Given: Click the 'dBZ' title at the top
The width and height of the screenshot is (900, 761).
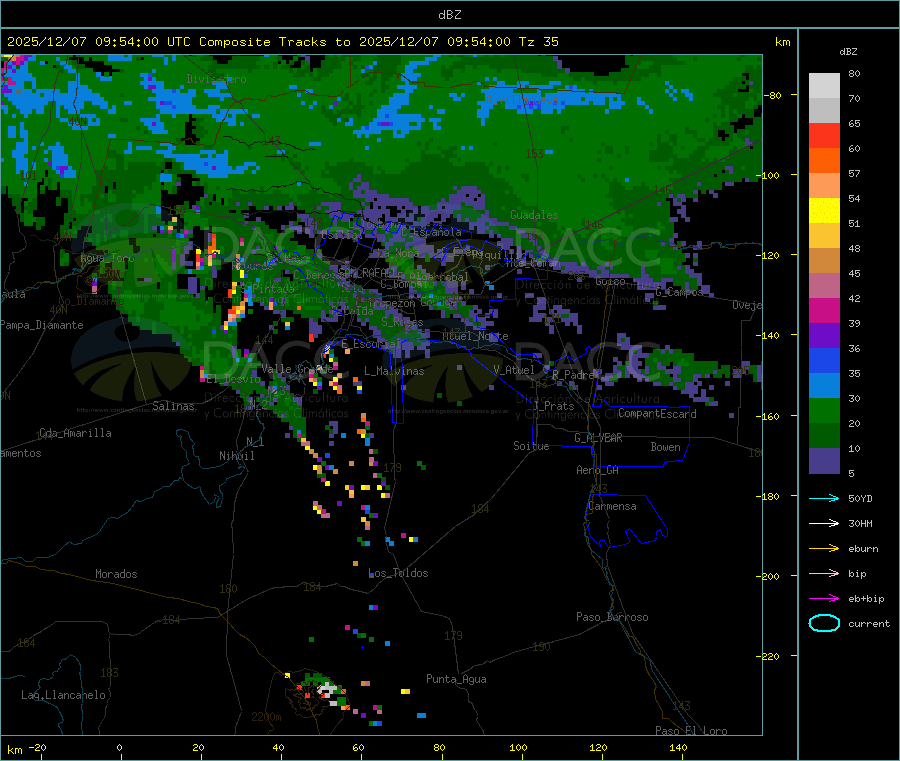Looking at the screenshot, I should pyautogui.click(x=449, y=15).
